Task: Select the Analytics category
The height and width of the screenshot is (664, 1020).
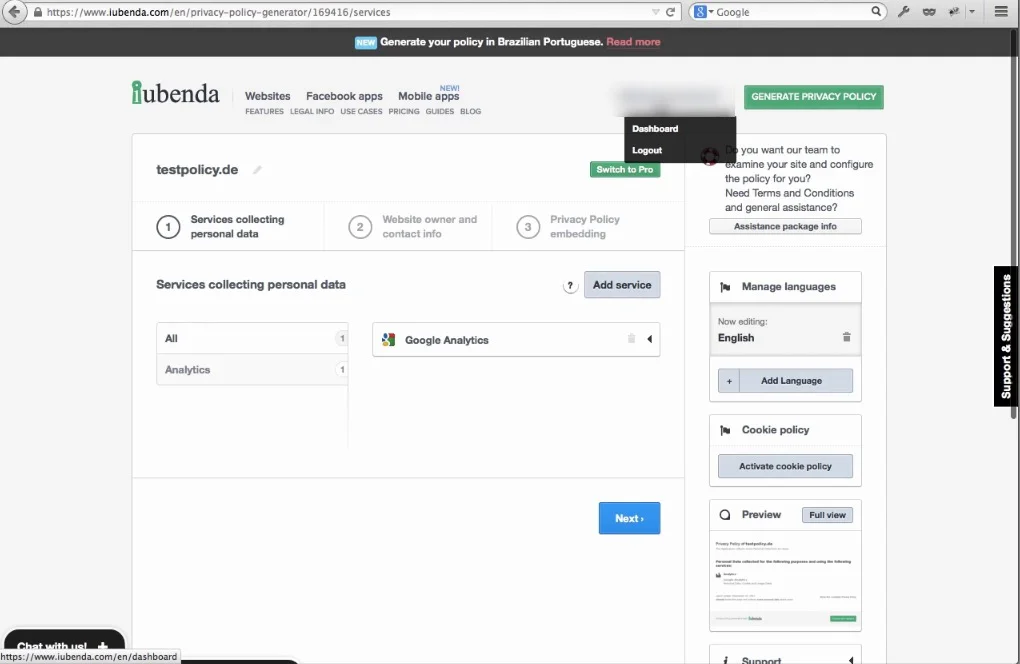Action: point(252,369)
